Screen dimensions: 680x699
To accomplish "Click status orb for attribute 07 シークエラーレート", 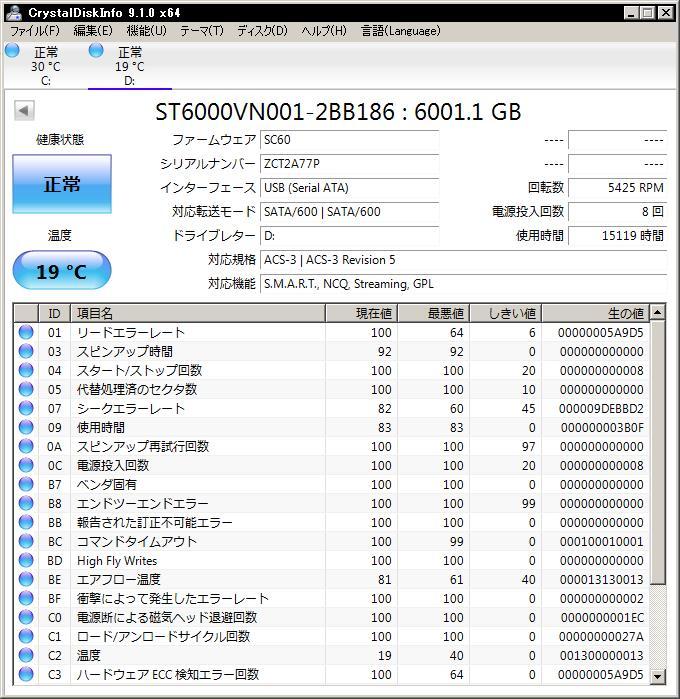I will click(x=26, y=408).
